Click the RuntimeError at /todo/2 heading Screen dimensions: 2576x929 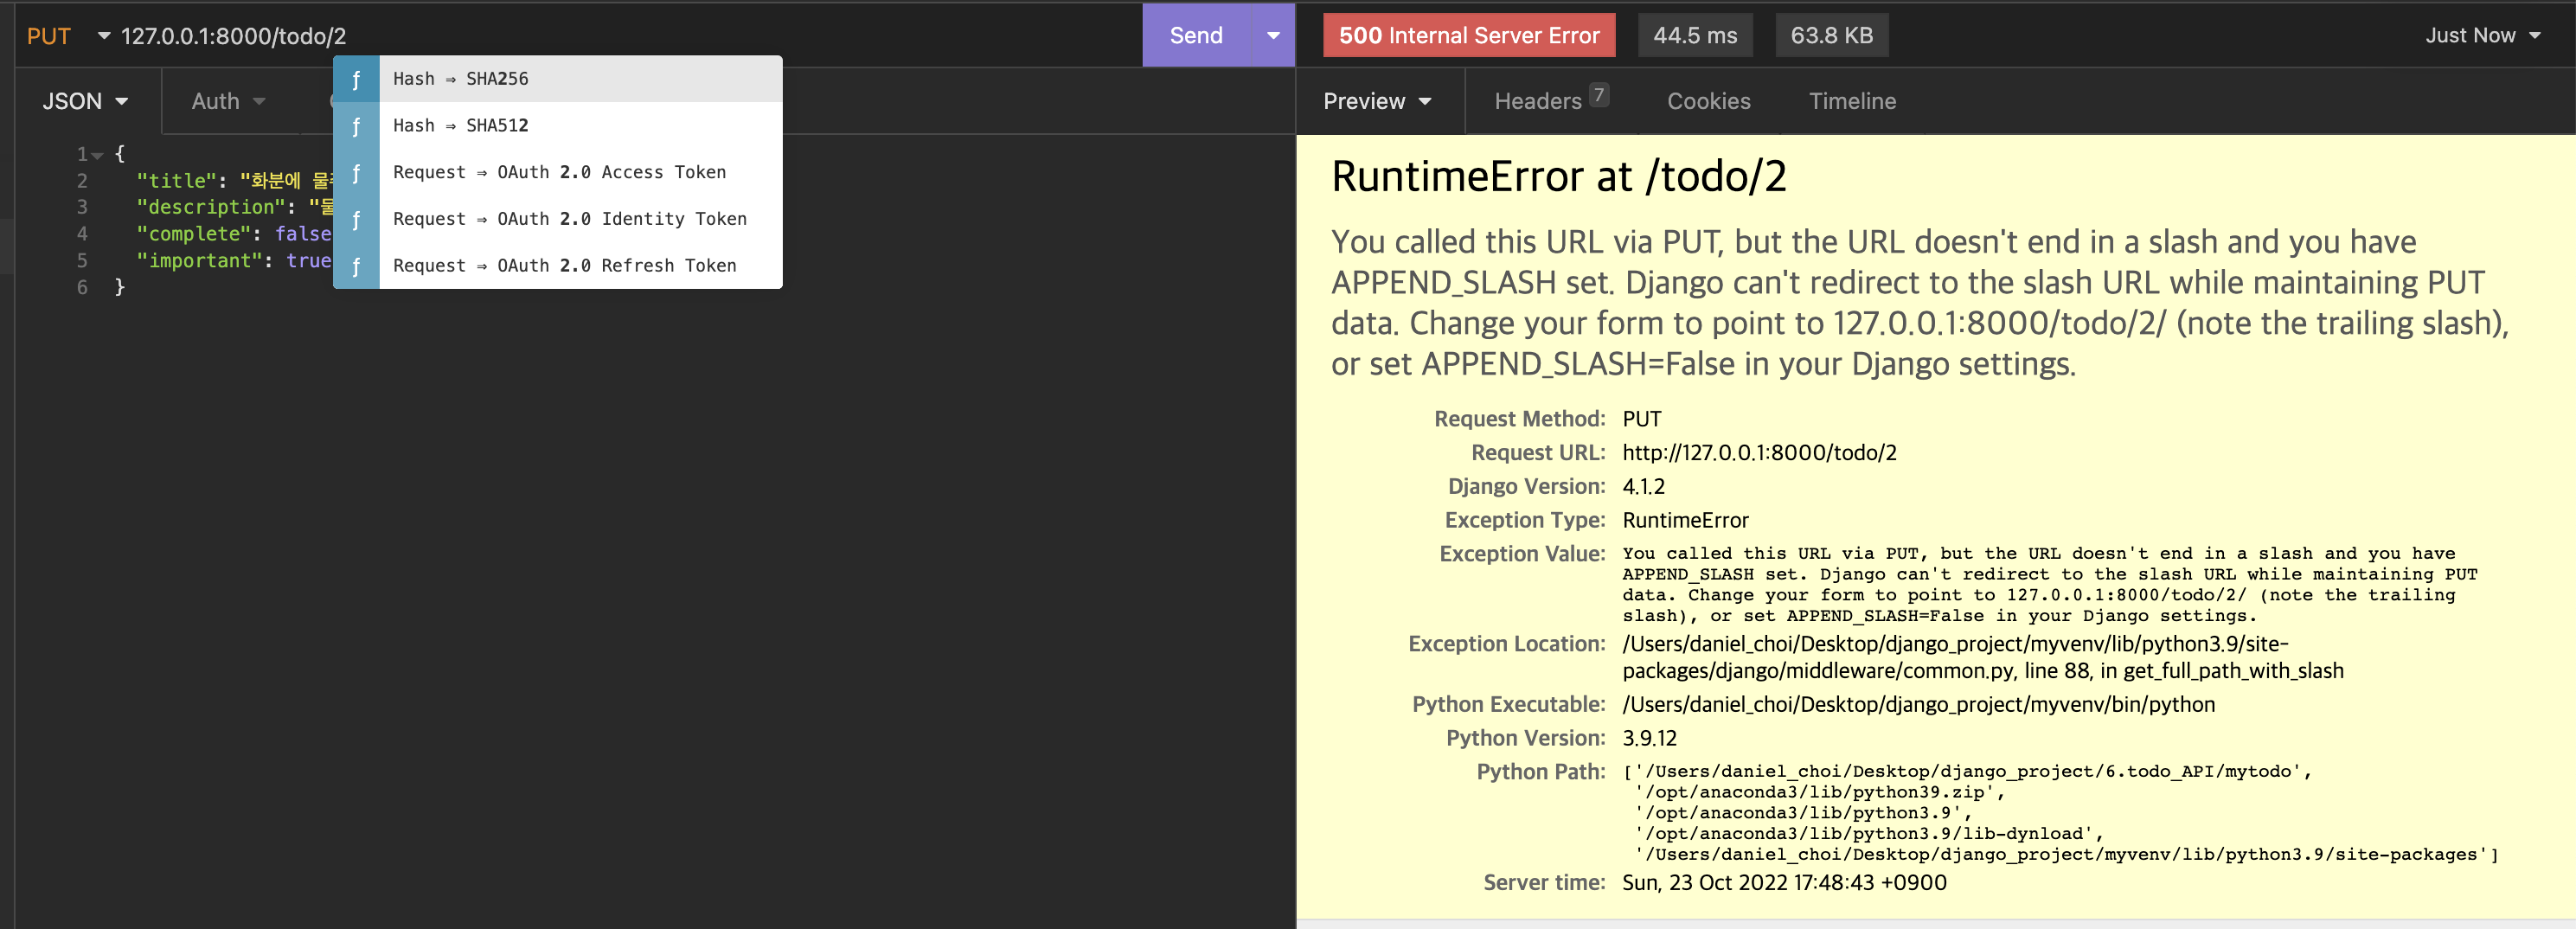[x=1558, y=177]
